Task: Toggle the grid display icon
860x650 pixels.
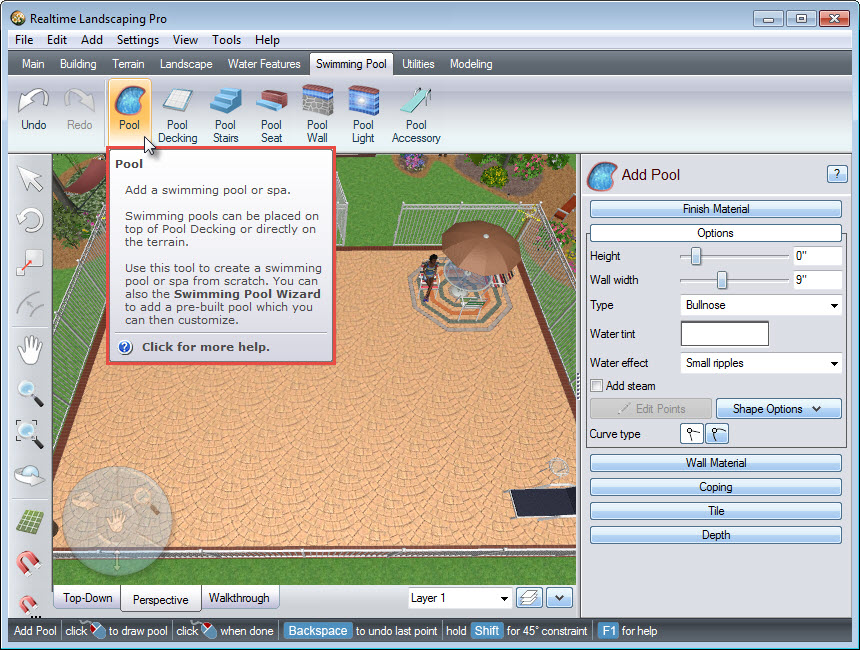Action: coord(30,521)
